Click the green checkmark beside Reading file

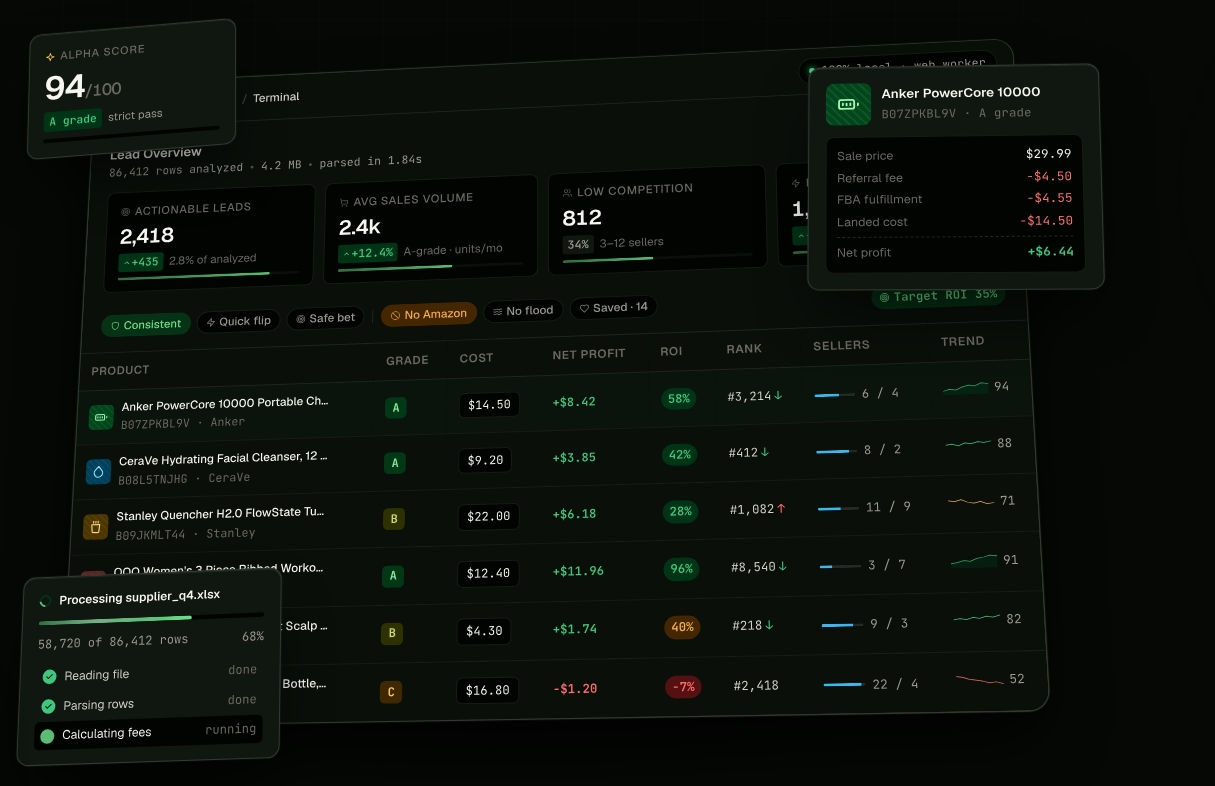click(x=49, y=677)
